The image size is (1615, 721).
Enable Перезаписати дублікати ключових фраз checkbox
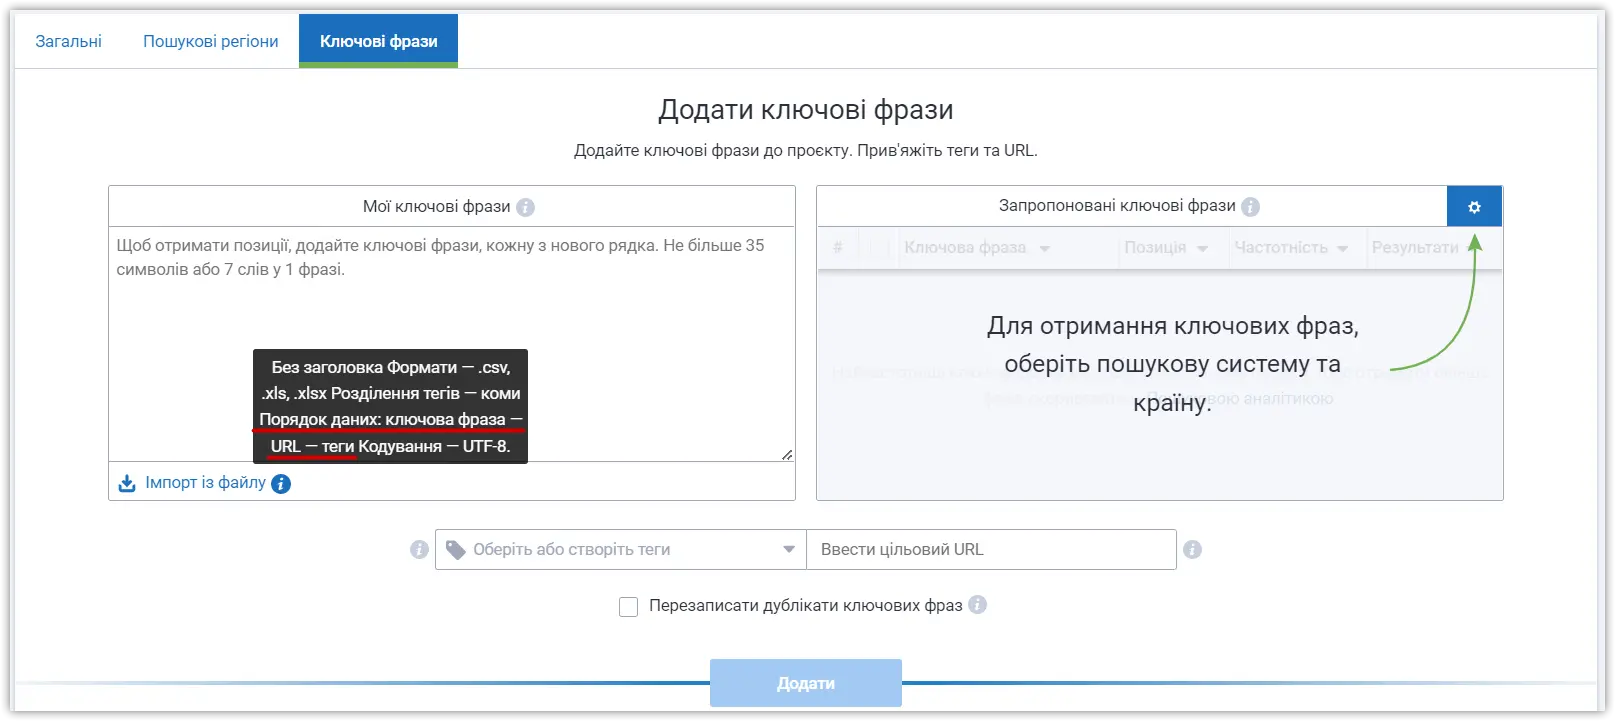pos(628,606)
